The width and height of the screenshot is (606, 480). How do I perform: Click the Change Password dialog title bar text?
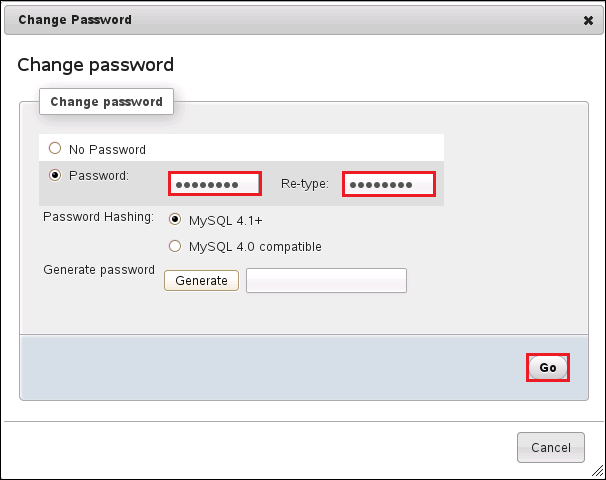[x=75, y=19]
